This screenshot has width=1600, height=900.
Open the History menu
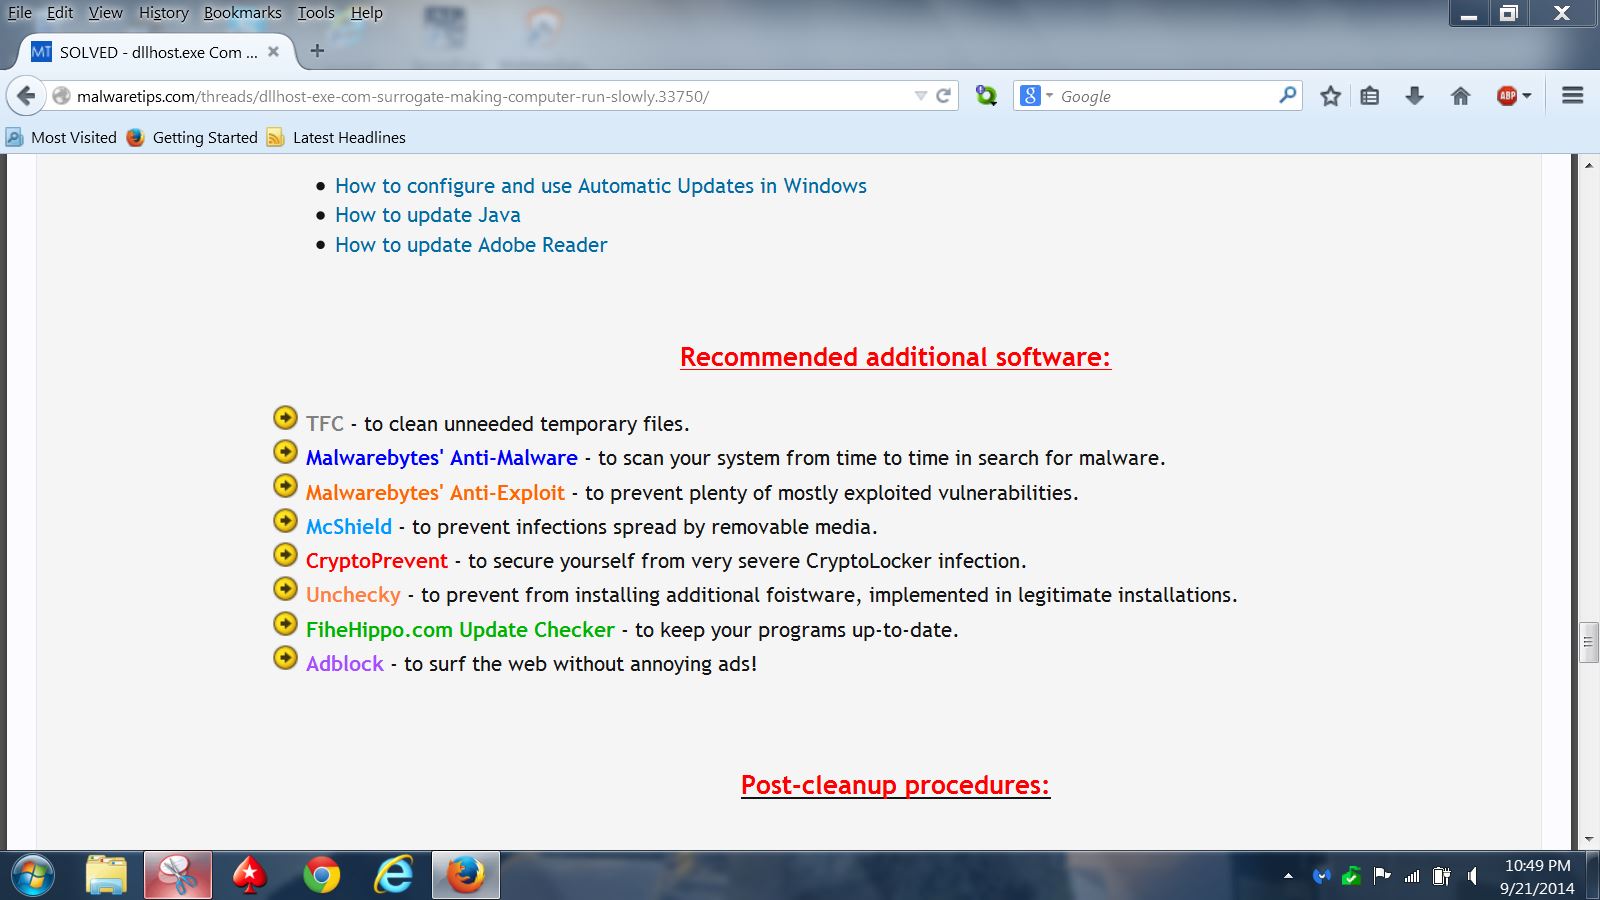point(164,13)
